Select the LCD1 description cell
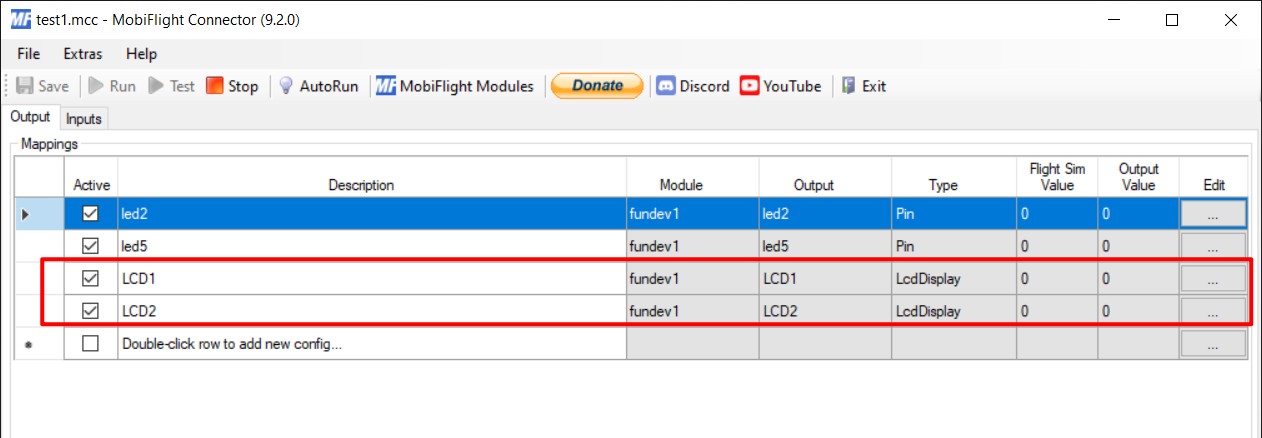The height and width of the screenshot is (438, 1262). point(372,279)
